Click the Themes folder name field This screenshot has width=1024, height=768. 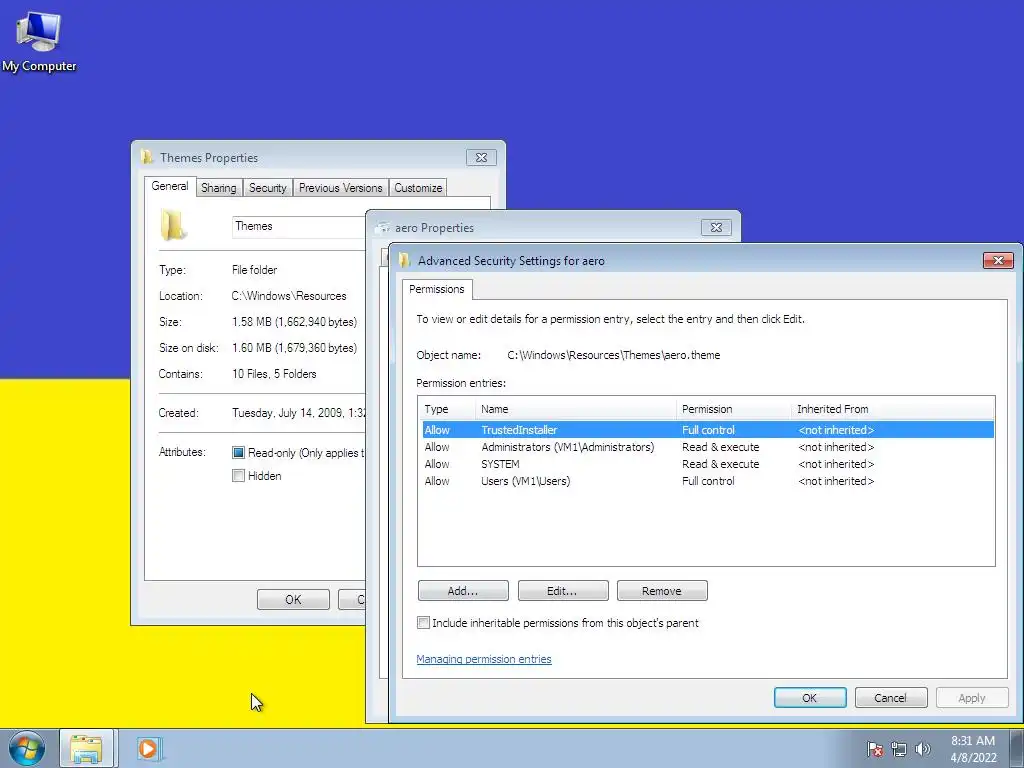[x=299, y=226]
